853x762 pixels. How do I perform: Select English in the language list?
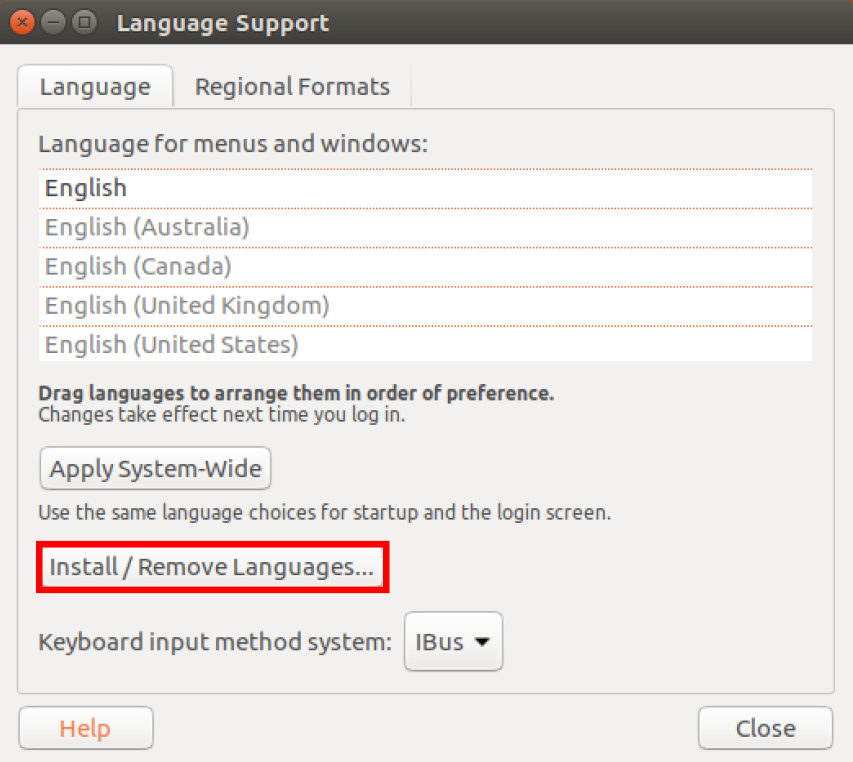tap(86, 188)
